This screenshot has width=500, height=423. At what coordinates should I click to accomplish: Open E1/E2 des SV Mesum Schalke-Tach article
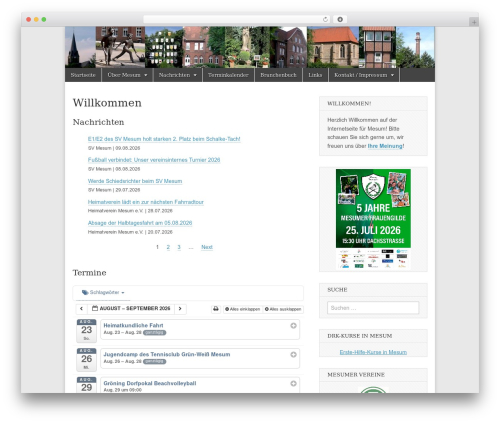[x=164, y=139]
